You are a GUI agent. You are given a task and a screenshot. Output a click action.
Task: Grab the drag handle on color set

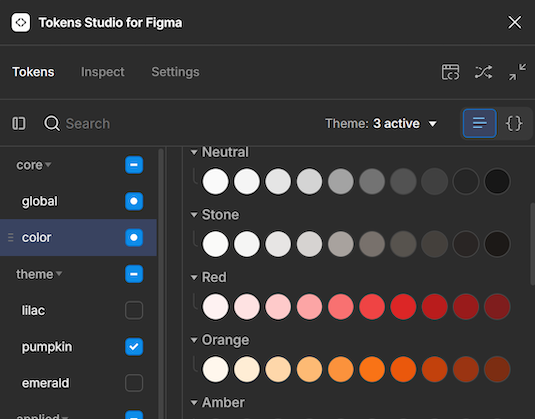(11, 237)
